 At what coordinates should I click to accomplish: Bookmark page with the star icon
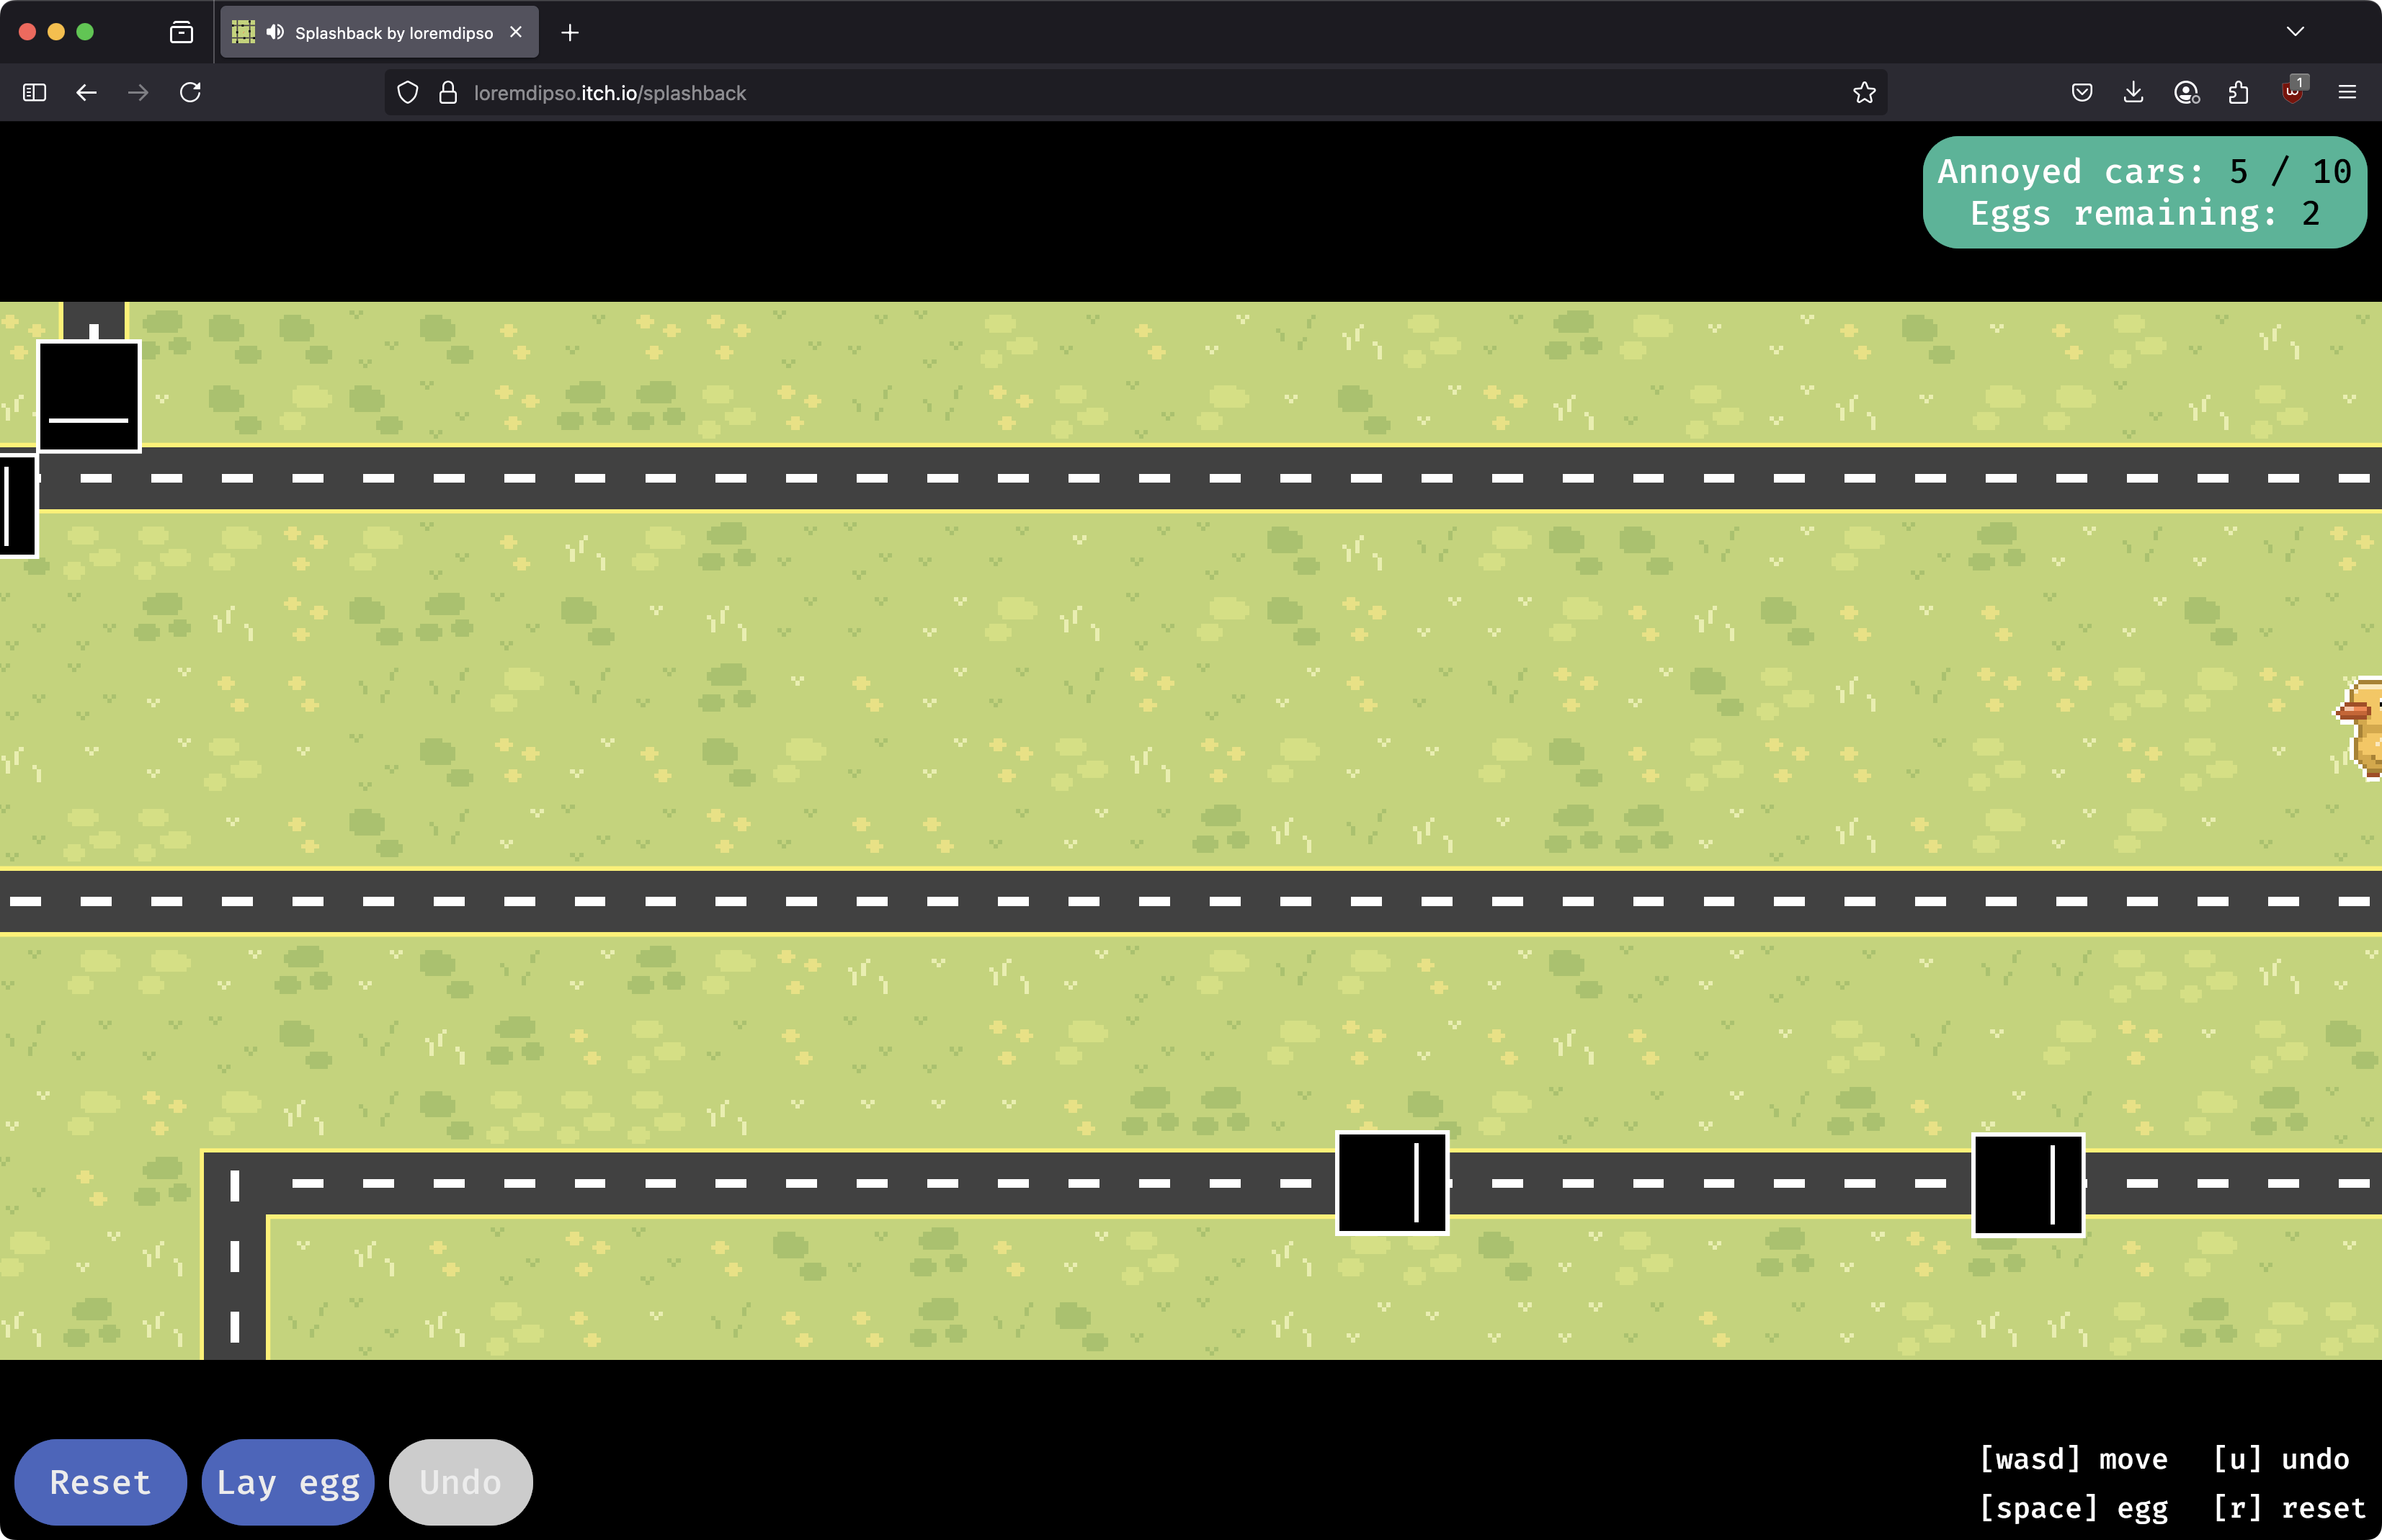tap(1863, 92)
